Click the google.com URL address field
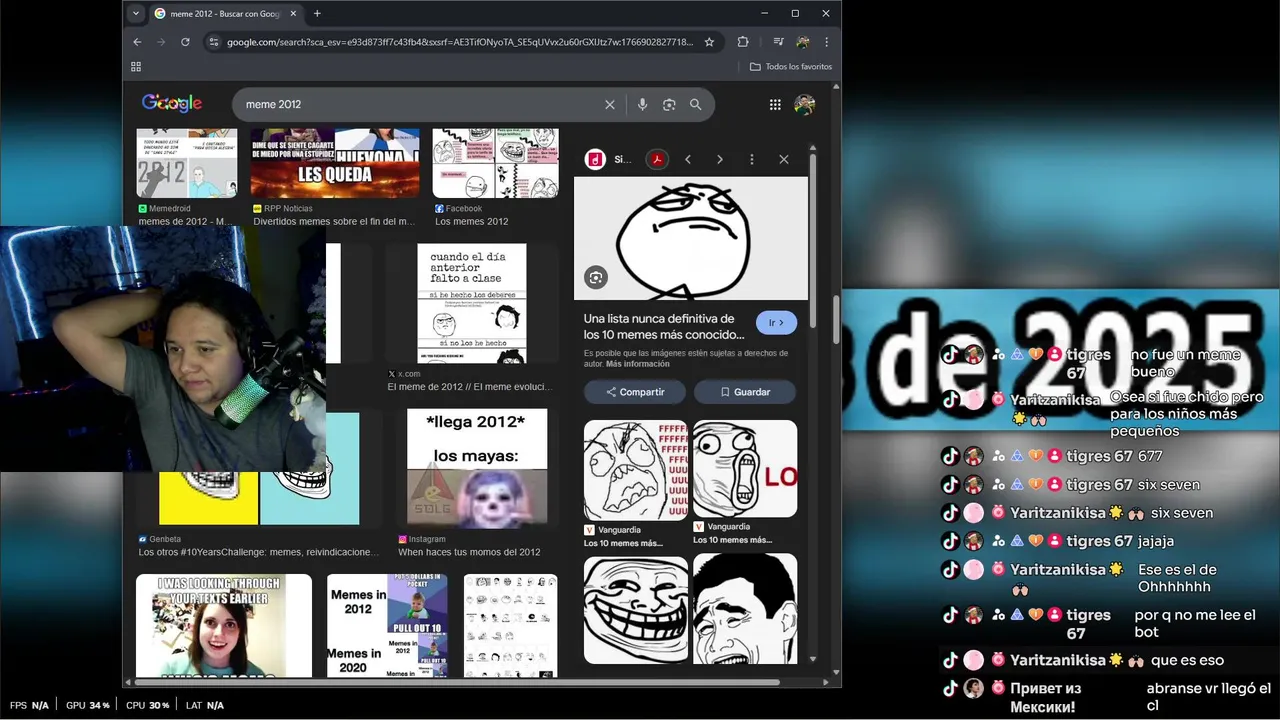Viewport: 1280px width, 720px height. tap(460, 42)
